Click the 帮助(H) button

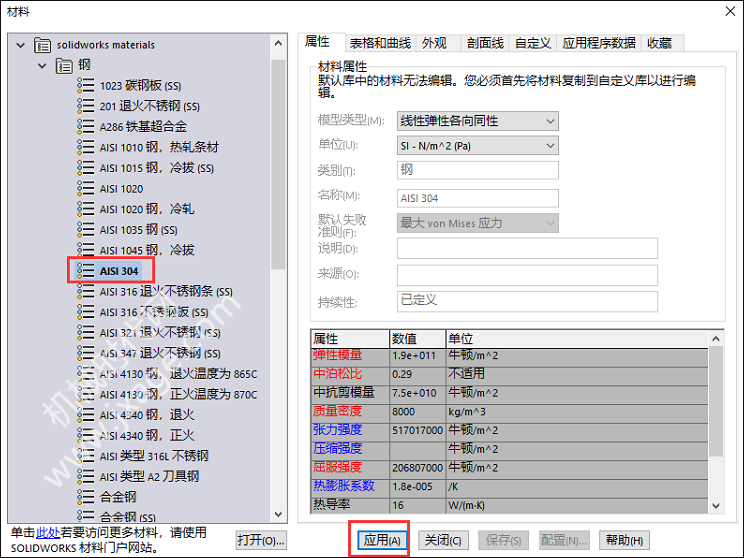pos(624,540)
